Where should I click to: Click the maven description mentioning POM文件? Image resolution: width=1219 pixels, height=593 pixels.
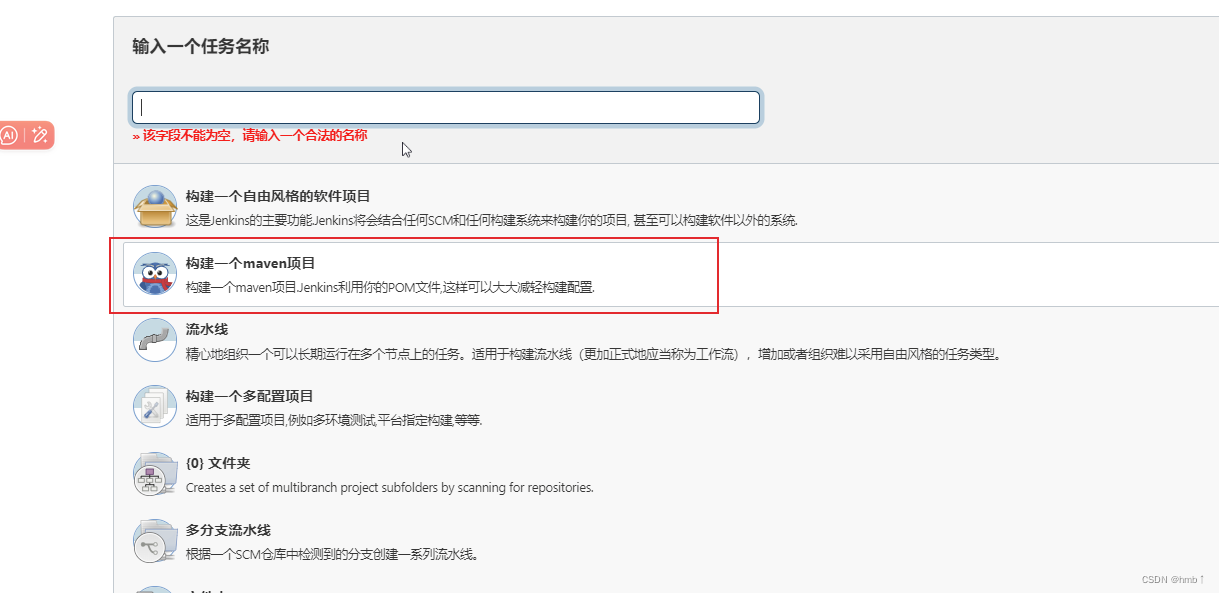[x=390, y=287]
